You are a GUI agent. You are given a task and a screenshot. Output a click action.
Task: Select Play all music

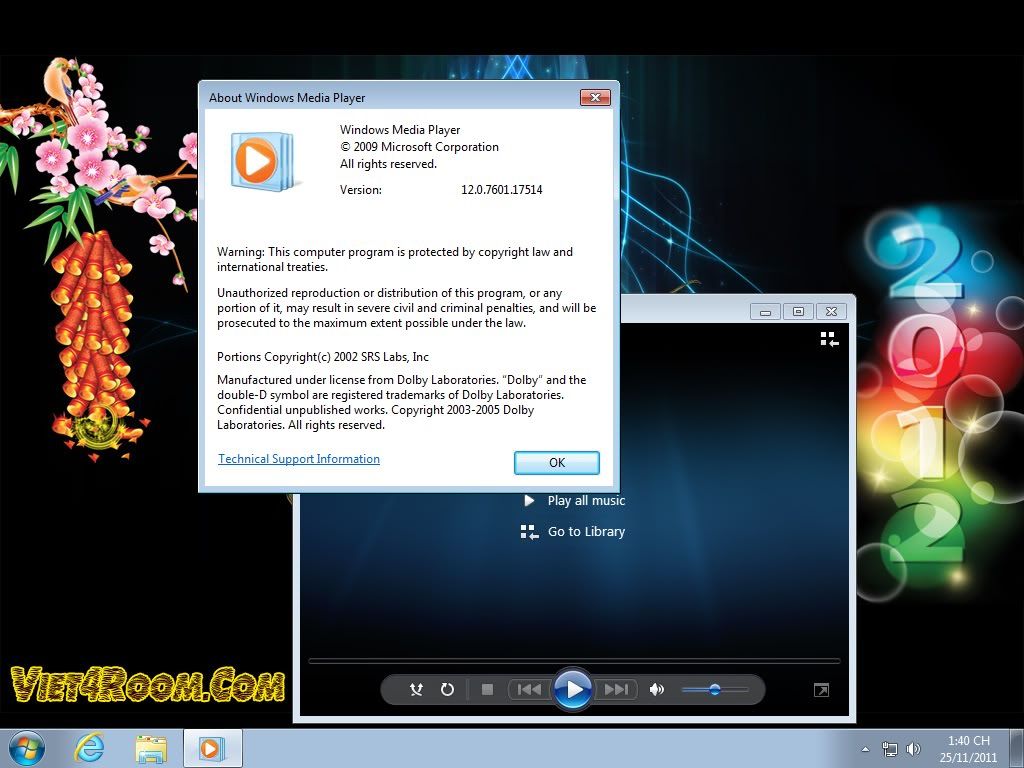click(x=575, y=501)
